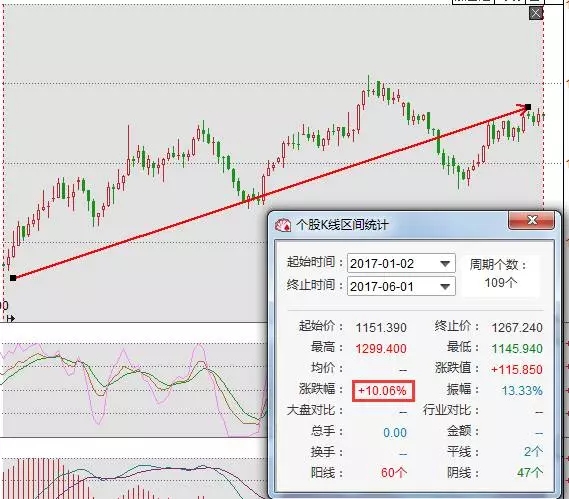Screen dimensions: 569x499
Task: Click the highlighted +10.06% 涨跌幅 value
Action: (382, 390)
